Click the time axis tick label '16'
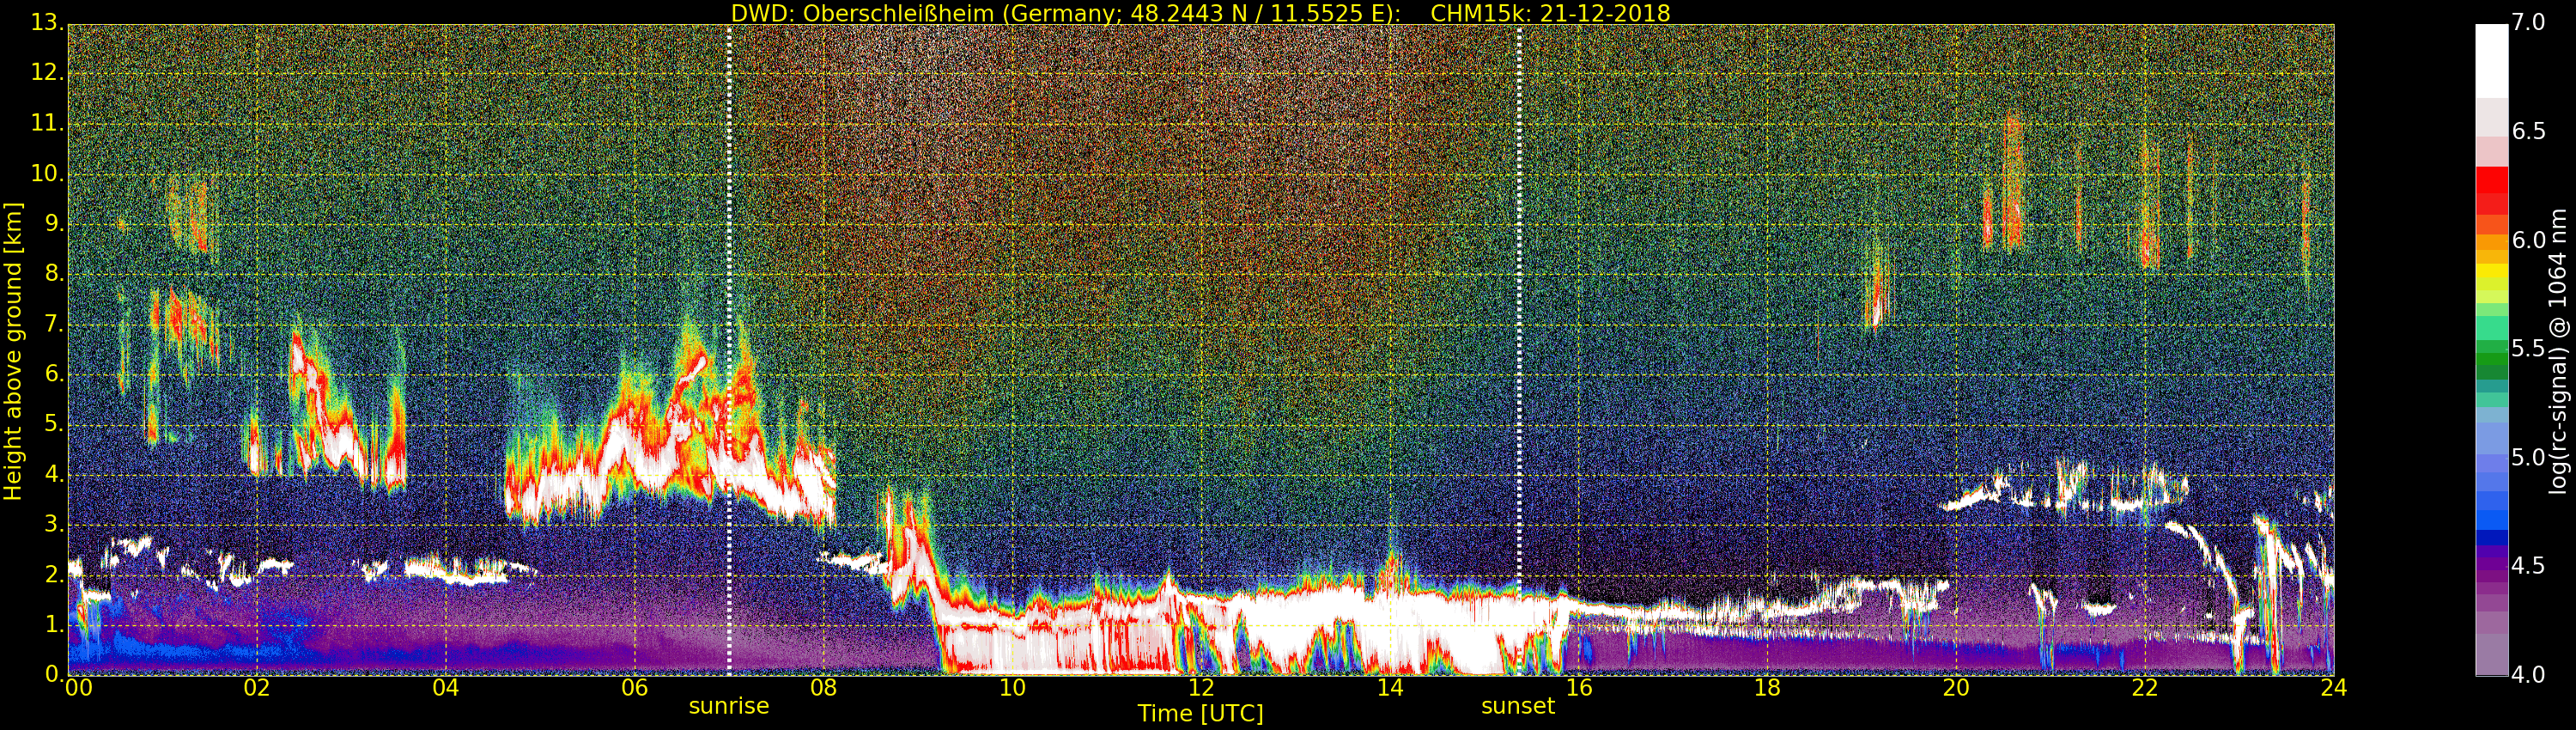Image resolution: width=2576 pixels, height=730 pixels. (1579, 687)
